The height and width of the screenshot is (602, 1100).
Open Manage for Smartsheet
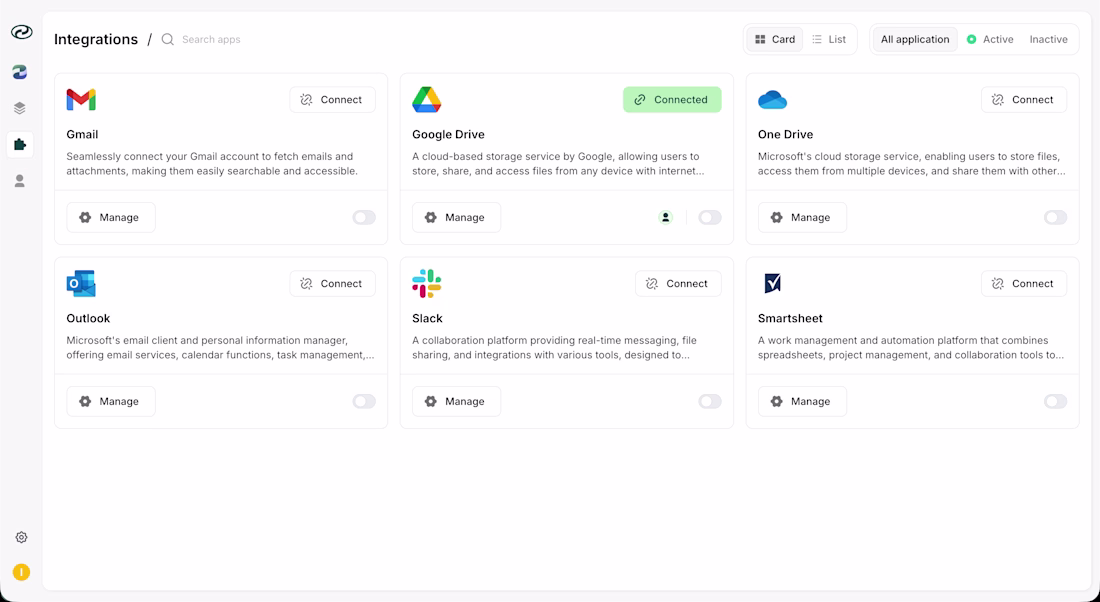[x=803, y=401]
